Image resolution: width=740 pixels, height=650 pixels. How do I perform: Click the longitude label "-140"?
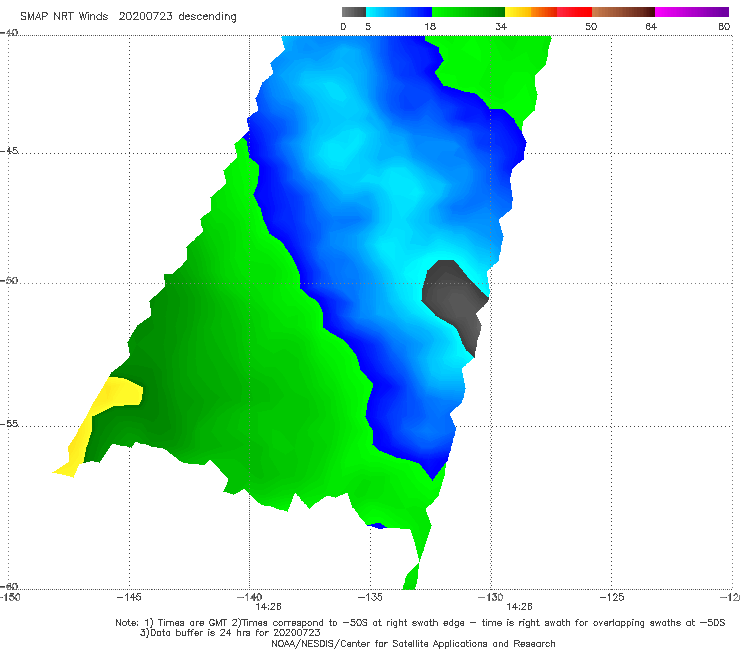249,598
